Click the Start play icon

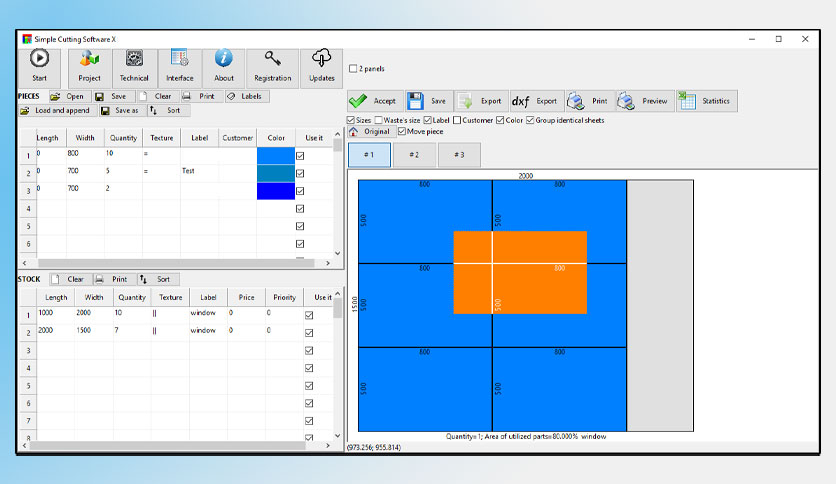coord(39,59)
